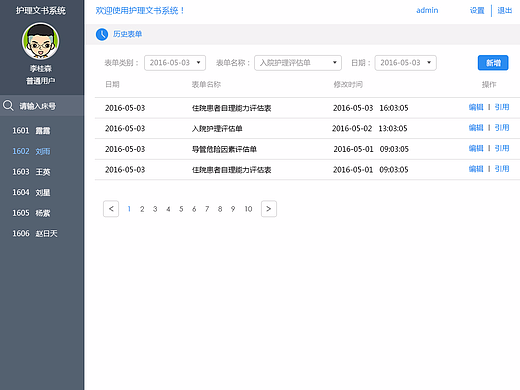Click the blue 新增 button
520x390 pixels.
[x=493, y=63]
